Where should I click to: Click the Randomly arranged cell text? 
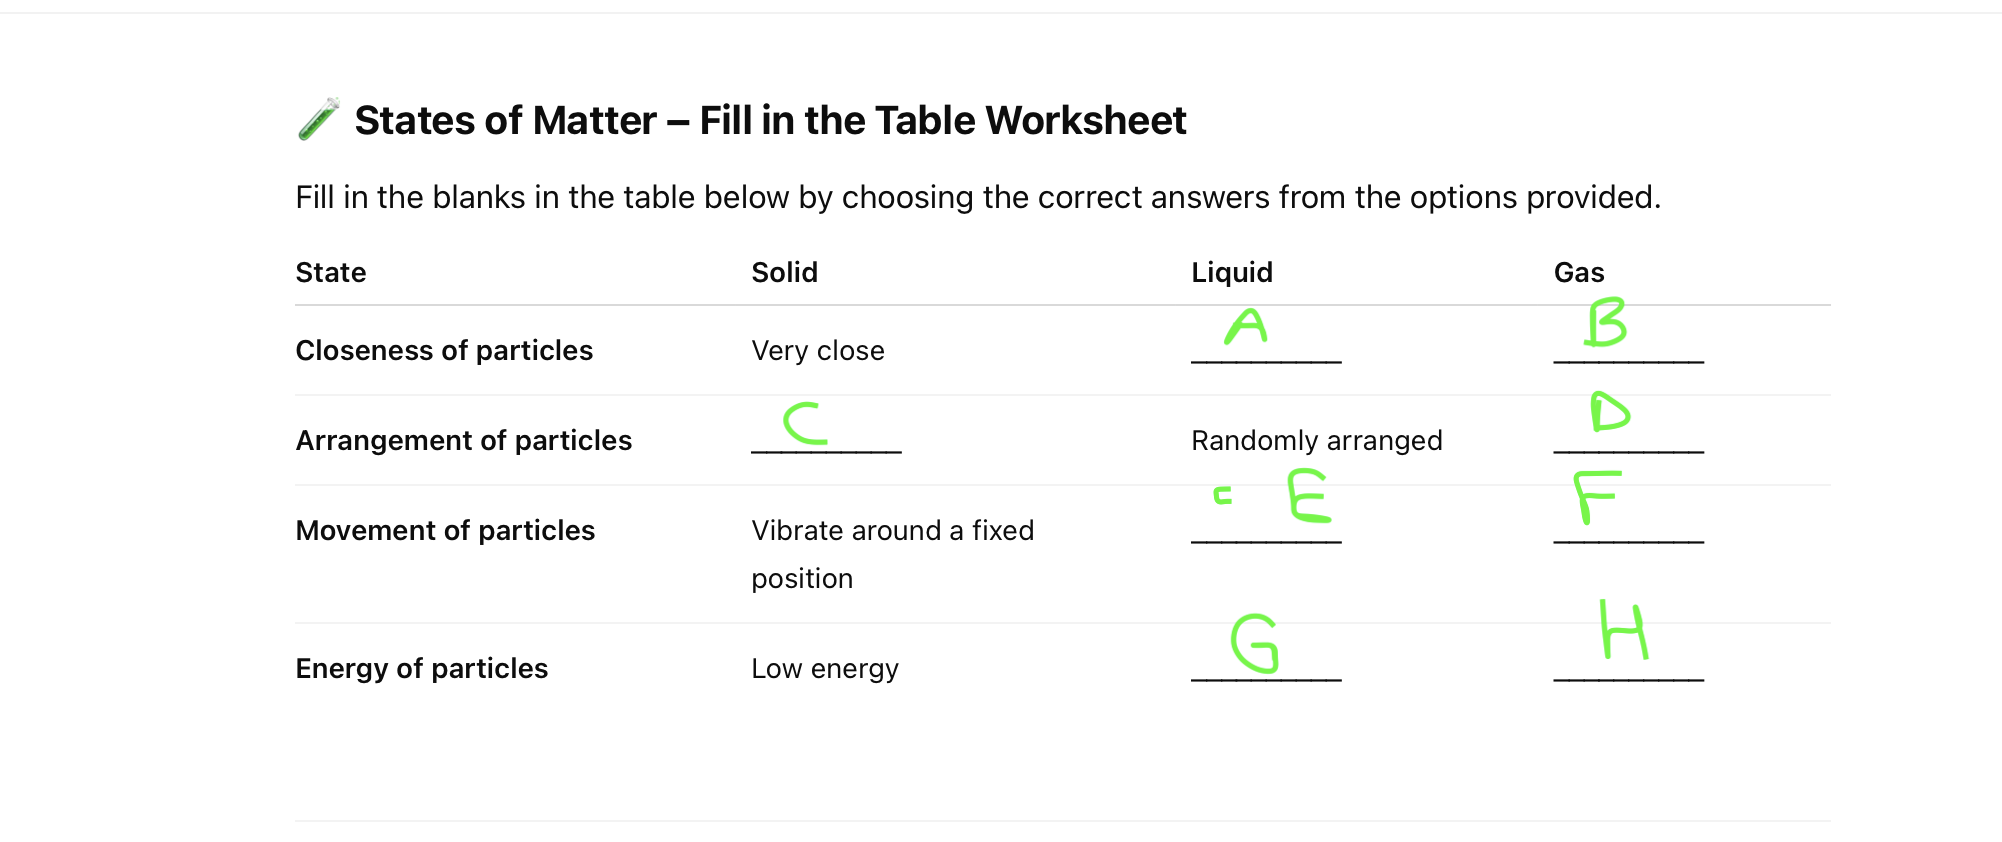click(x=1316, y=440)
